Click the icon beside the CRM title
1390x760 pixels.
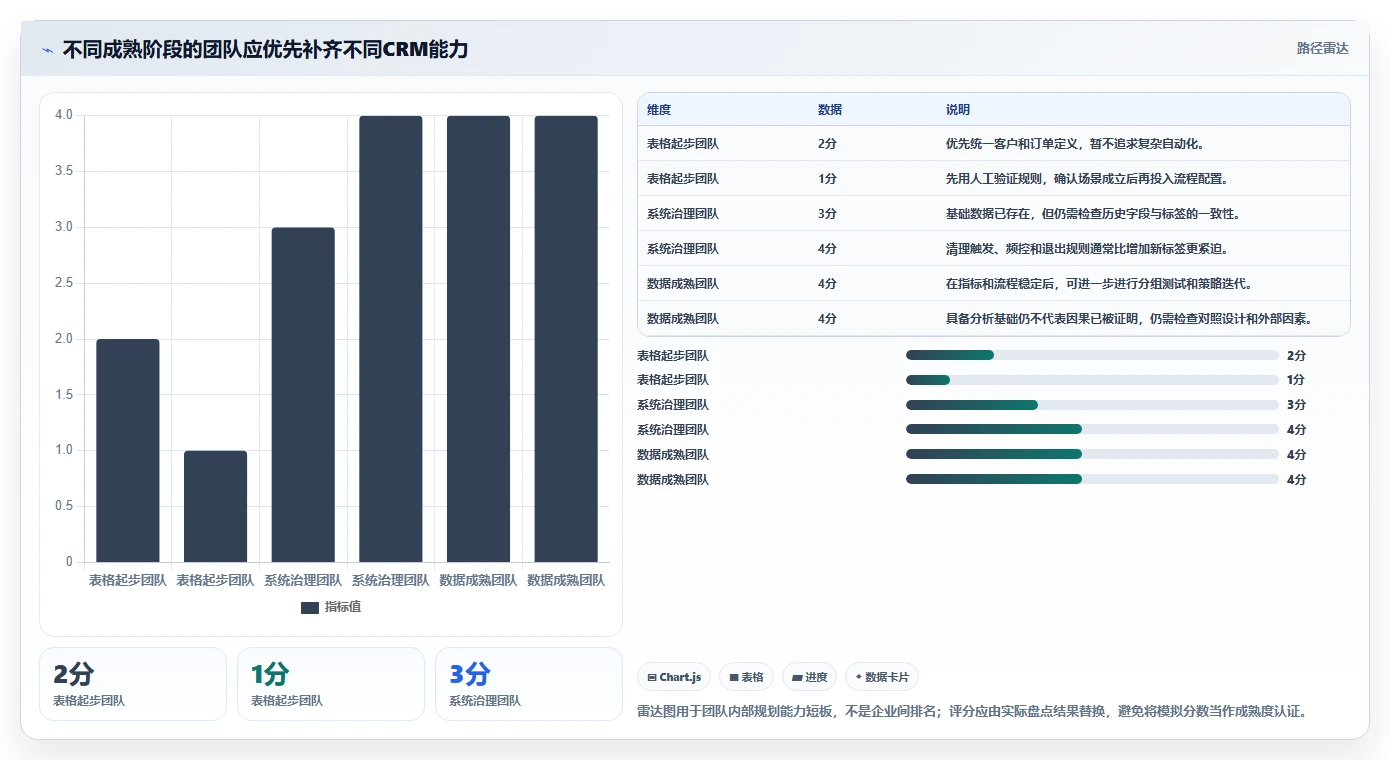pos(48,49)
